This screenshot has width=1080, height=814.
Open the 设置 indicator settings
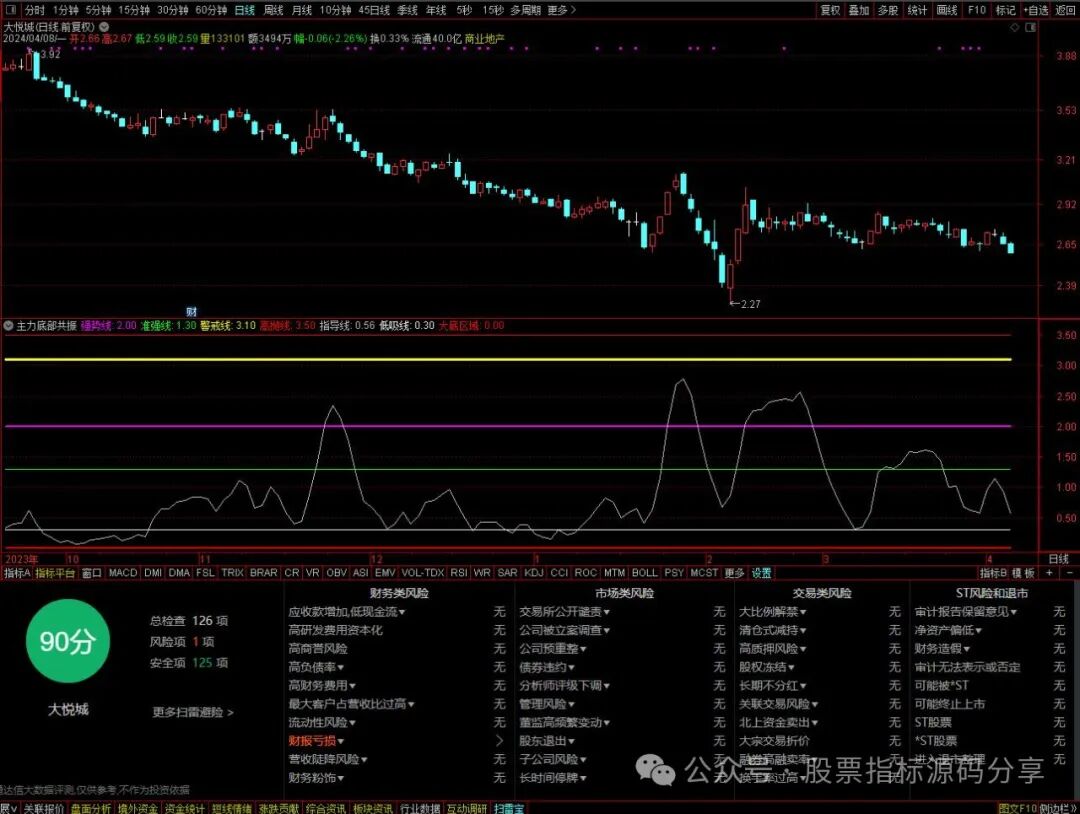[x=761, y=572]
